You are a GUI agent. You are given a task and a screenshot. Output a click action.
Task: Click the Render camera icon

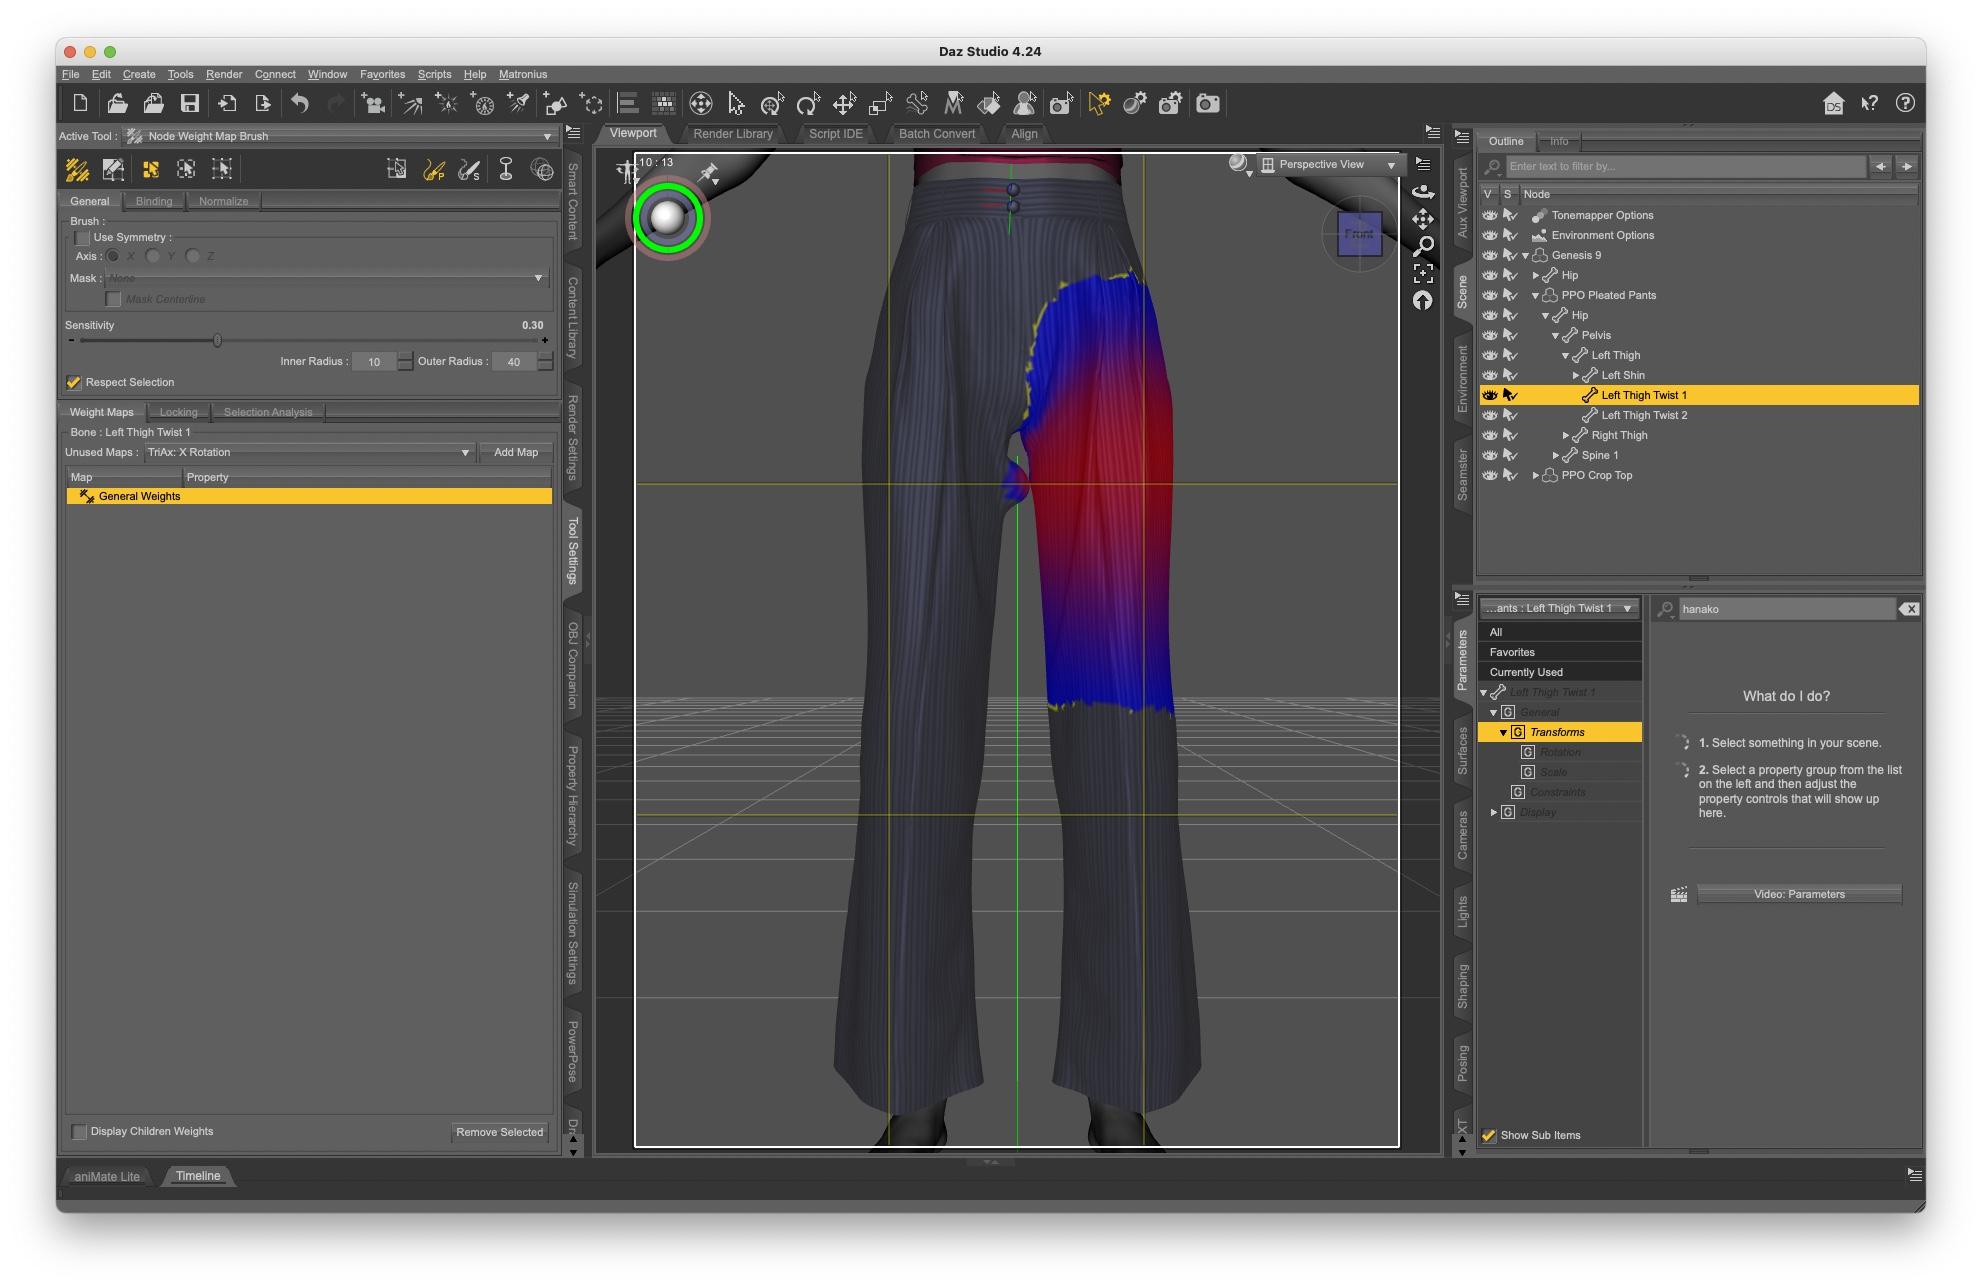(1208, 103)
